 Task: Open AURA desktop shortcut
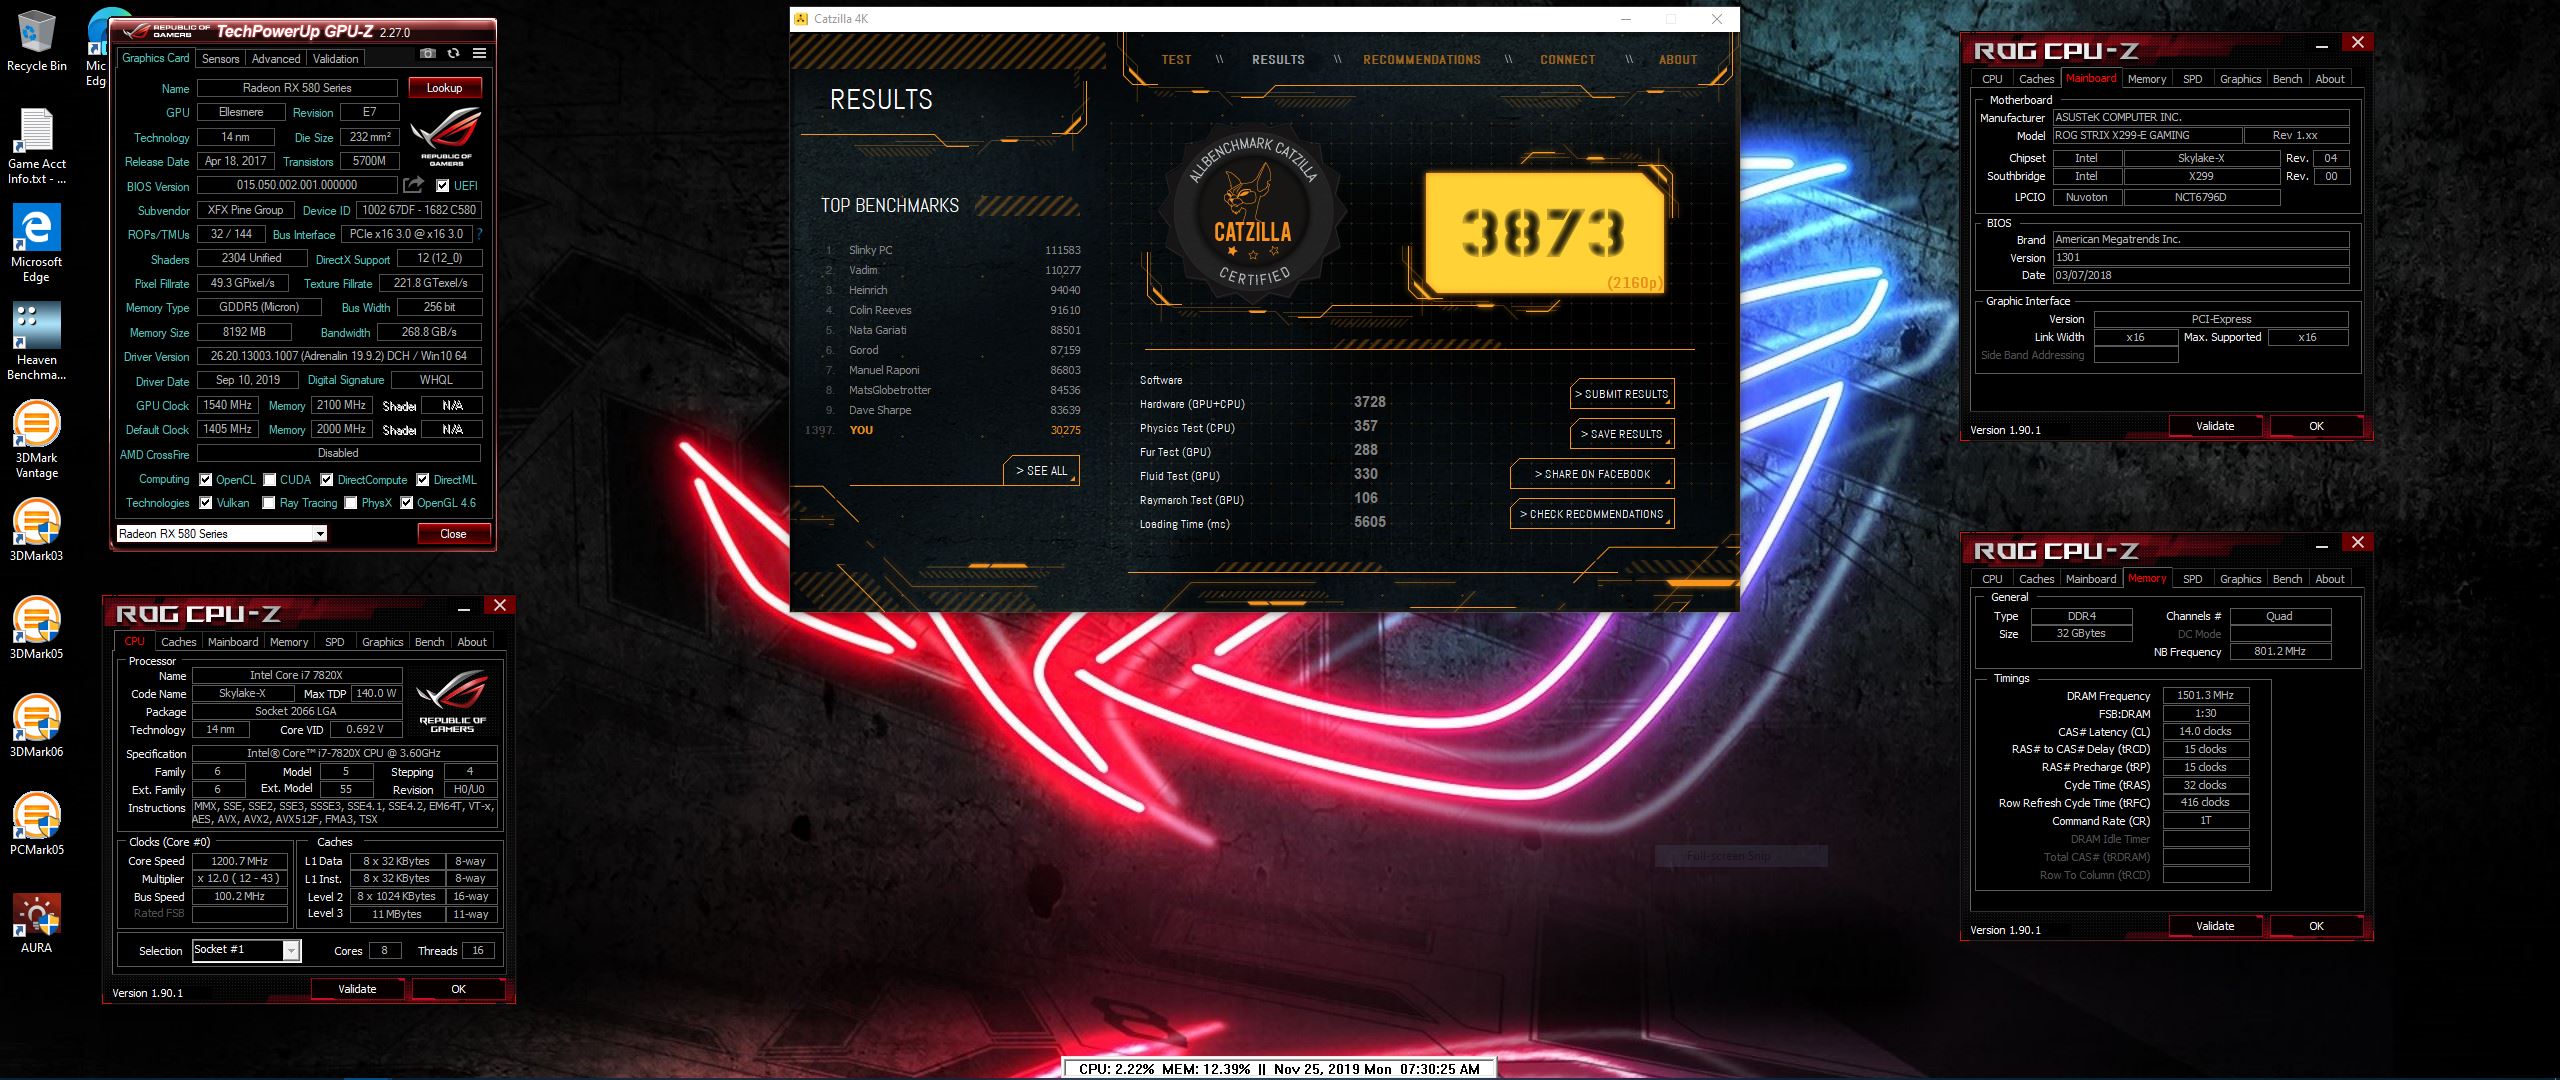coord(36,923)
